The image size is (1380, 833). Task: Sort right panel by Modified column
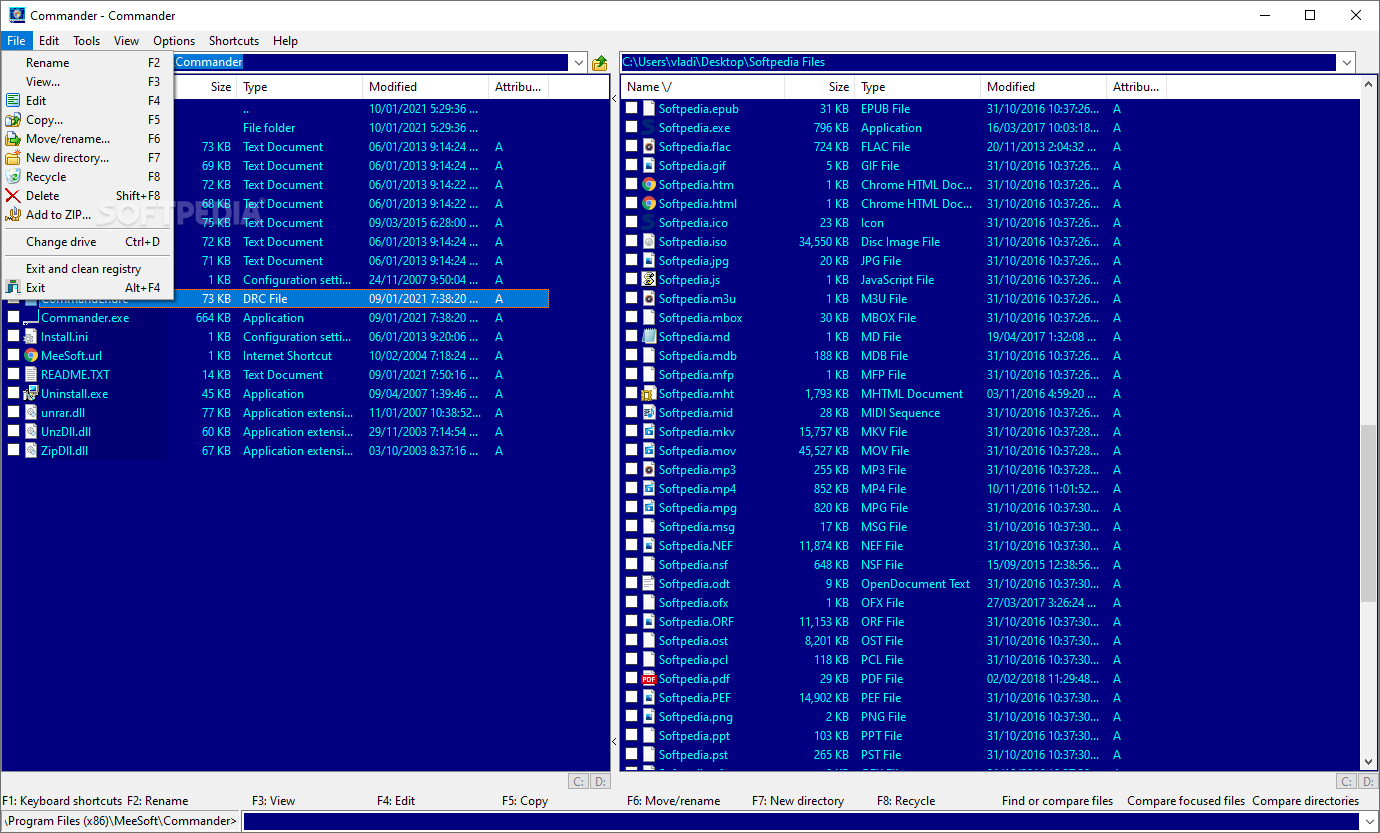1043,87
